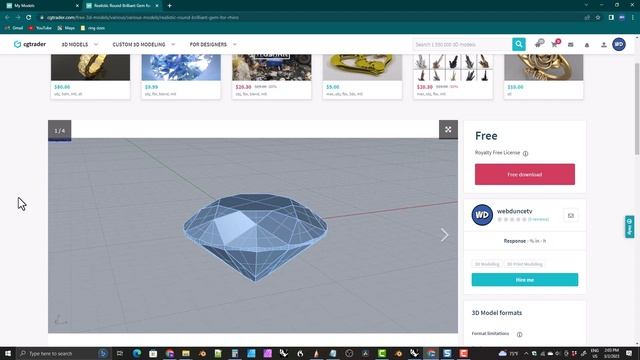Open Task View on the taskbar

point(120,353)
